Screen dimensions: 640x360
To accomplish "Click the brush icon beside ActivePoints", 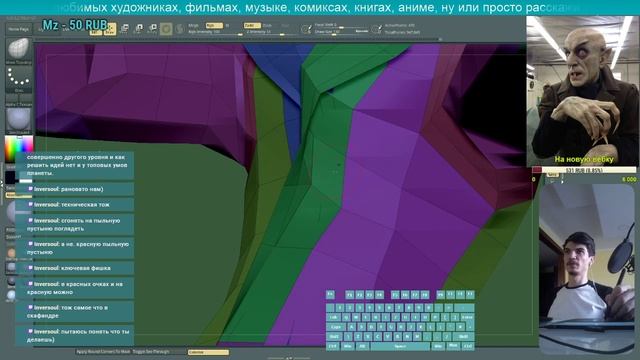I will 376,29.
